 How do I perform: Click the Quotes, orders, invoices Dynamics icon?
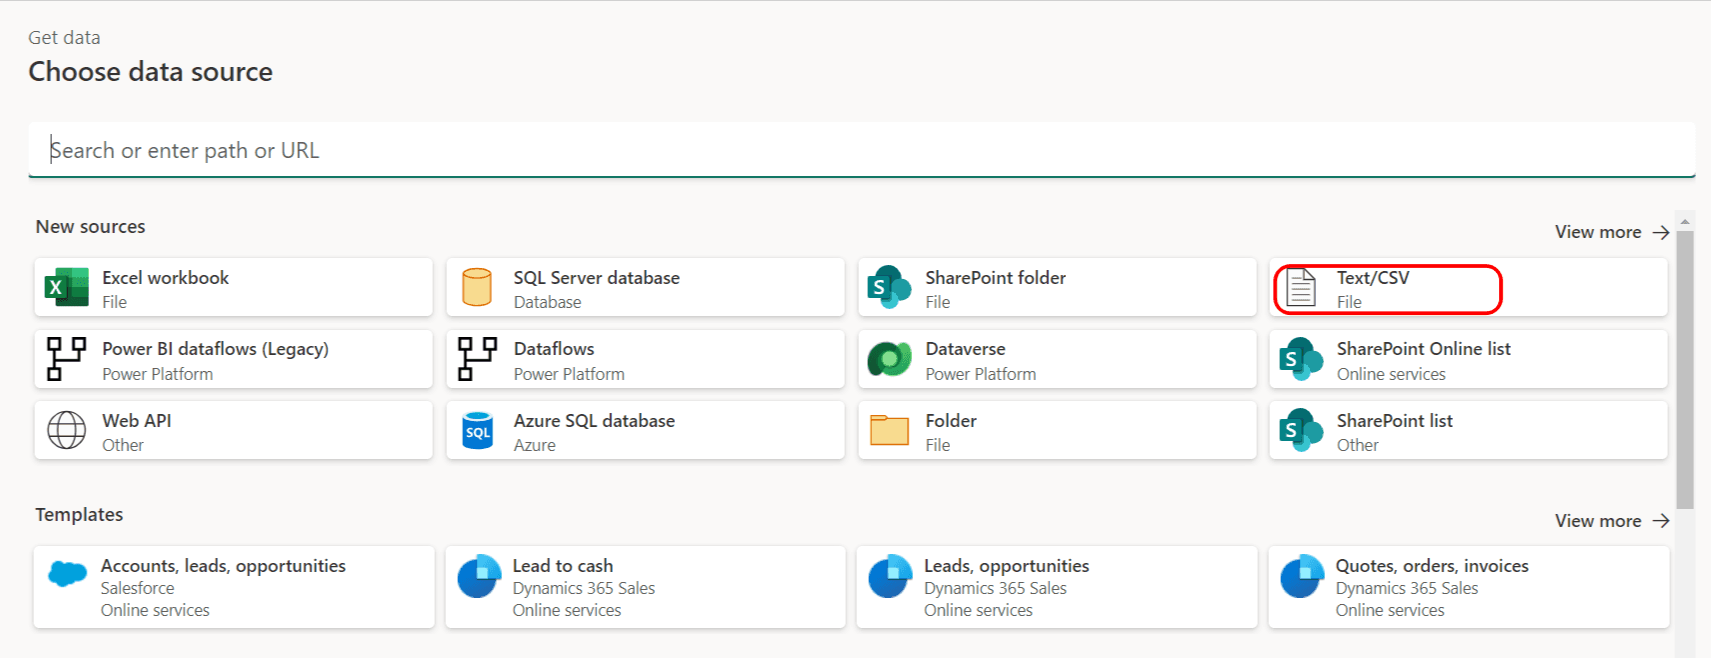1302,576
